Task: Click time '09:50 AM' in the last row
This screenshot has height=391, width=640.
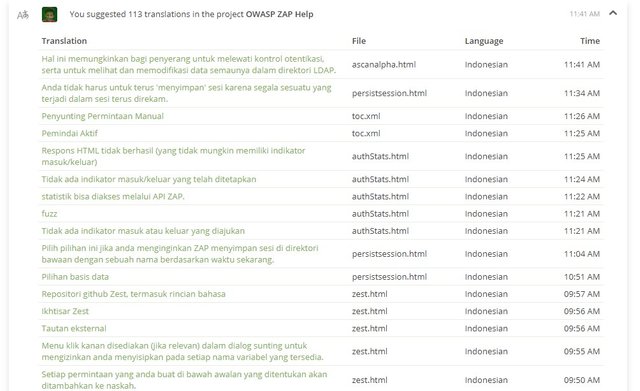Action: (x=582, y=380)
